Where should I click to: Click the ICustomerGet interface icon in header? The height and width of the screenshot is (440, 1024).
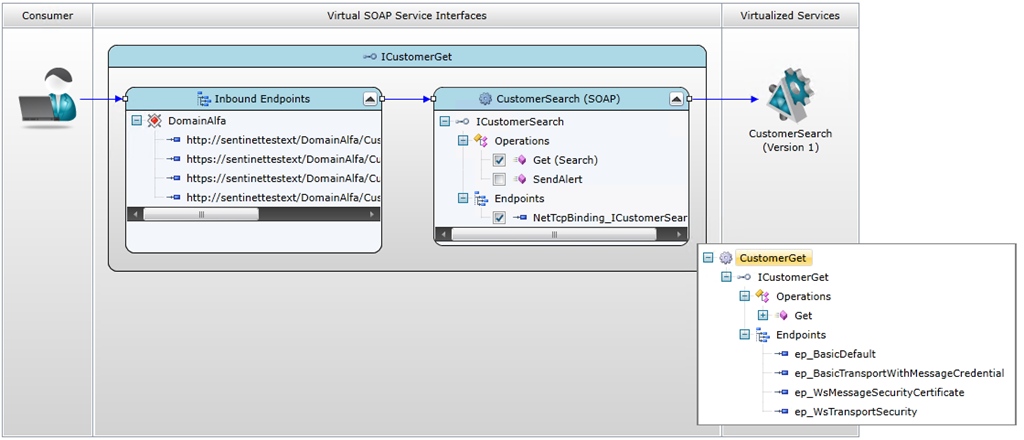[370, 57]
